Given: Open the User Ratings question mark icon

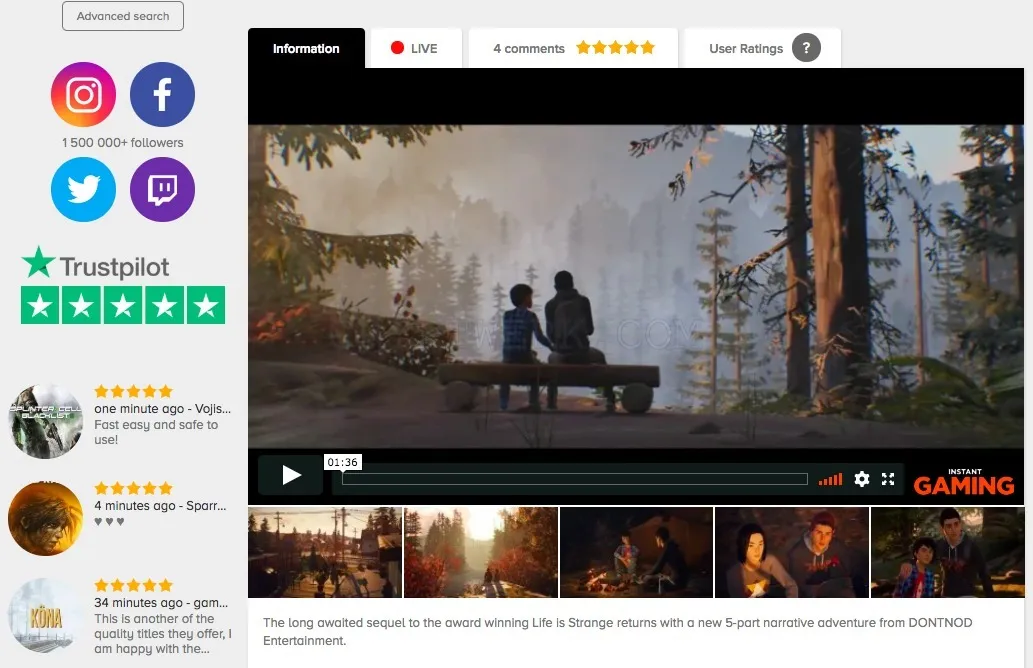Looking at the screenshot, I should coord(806,48).
